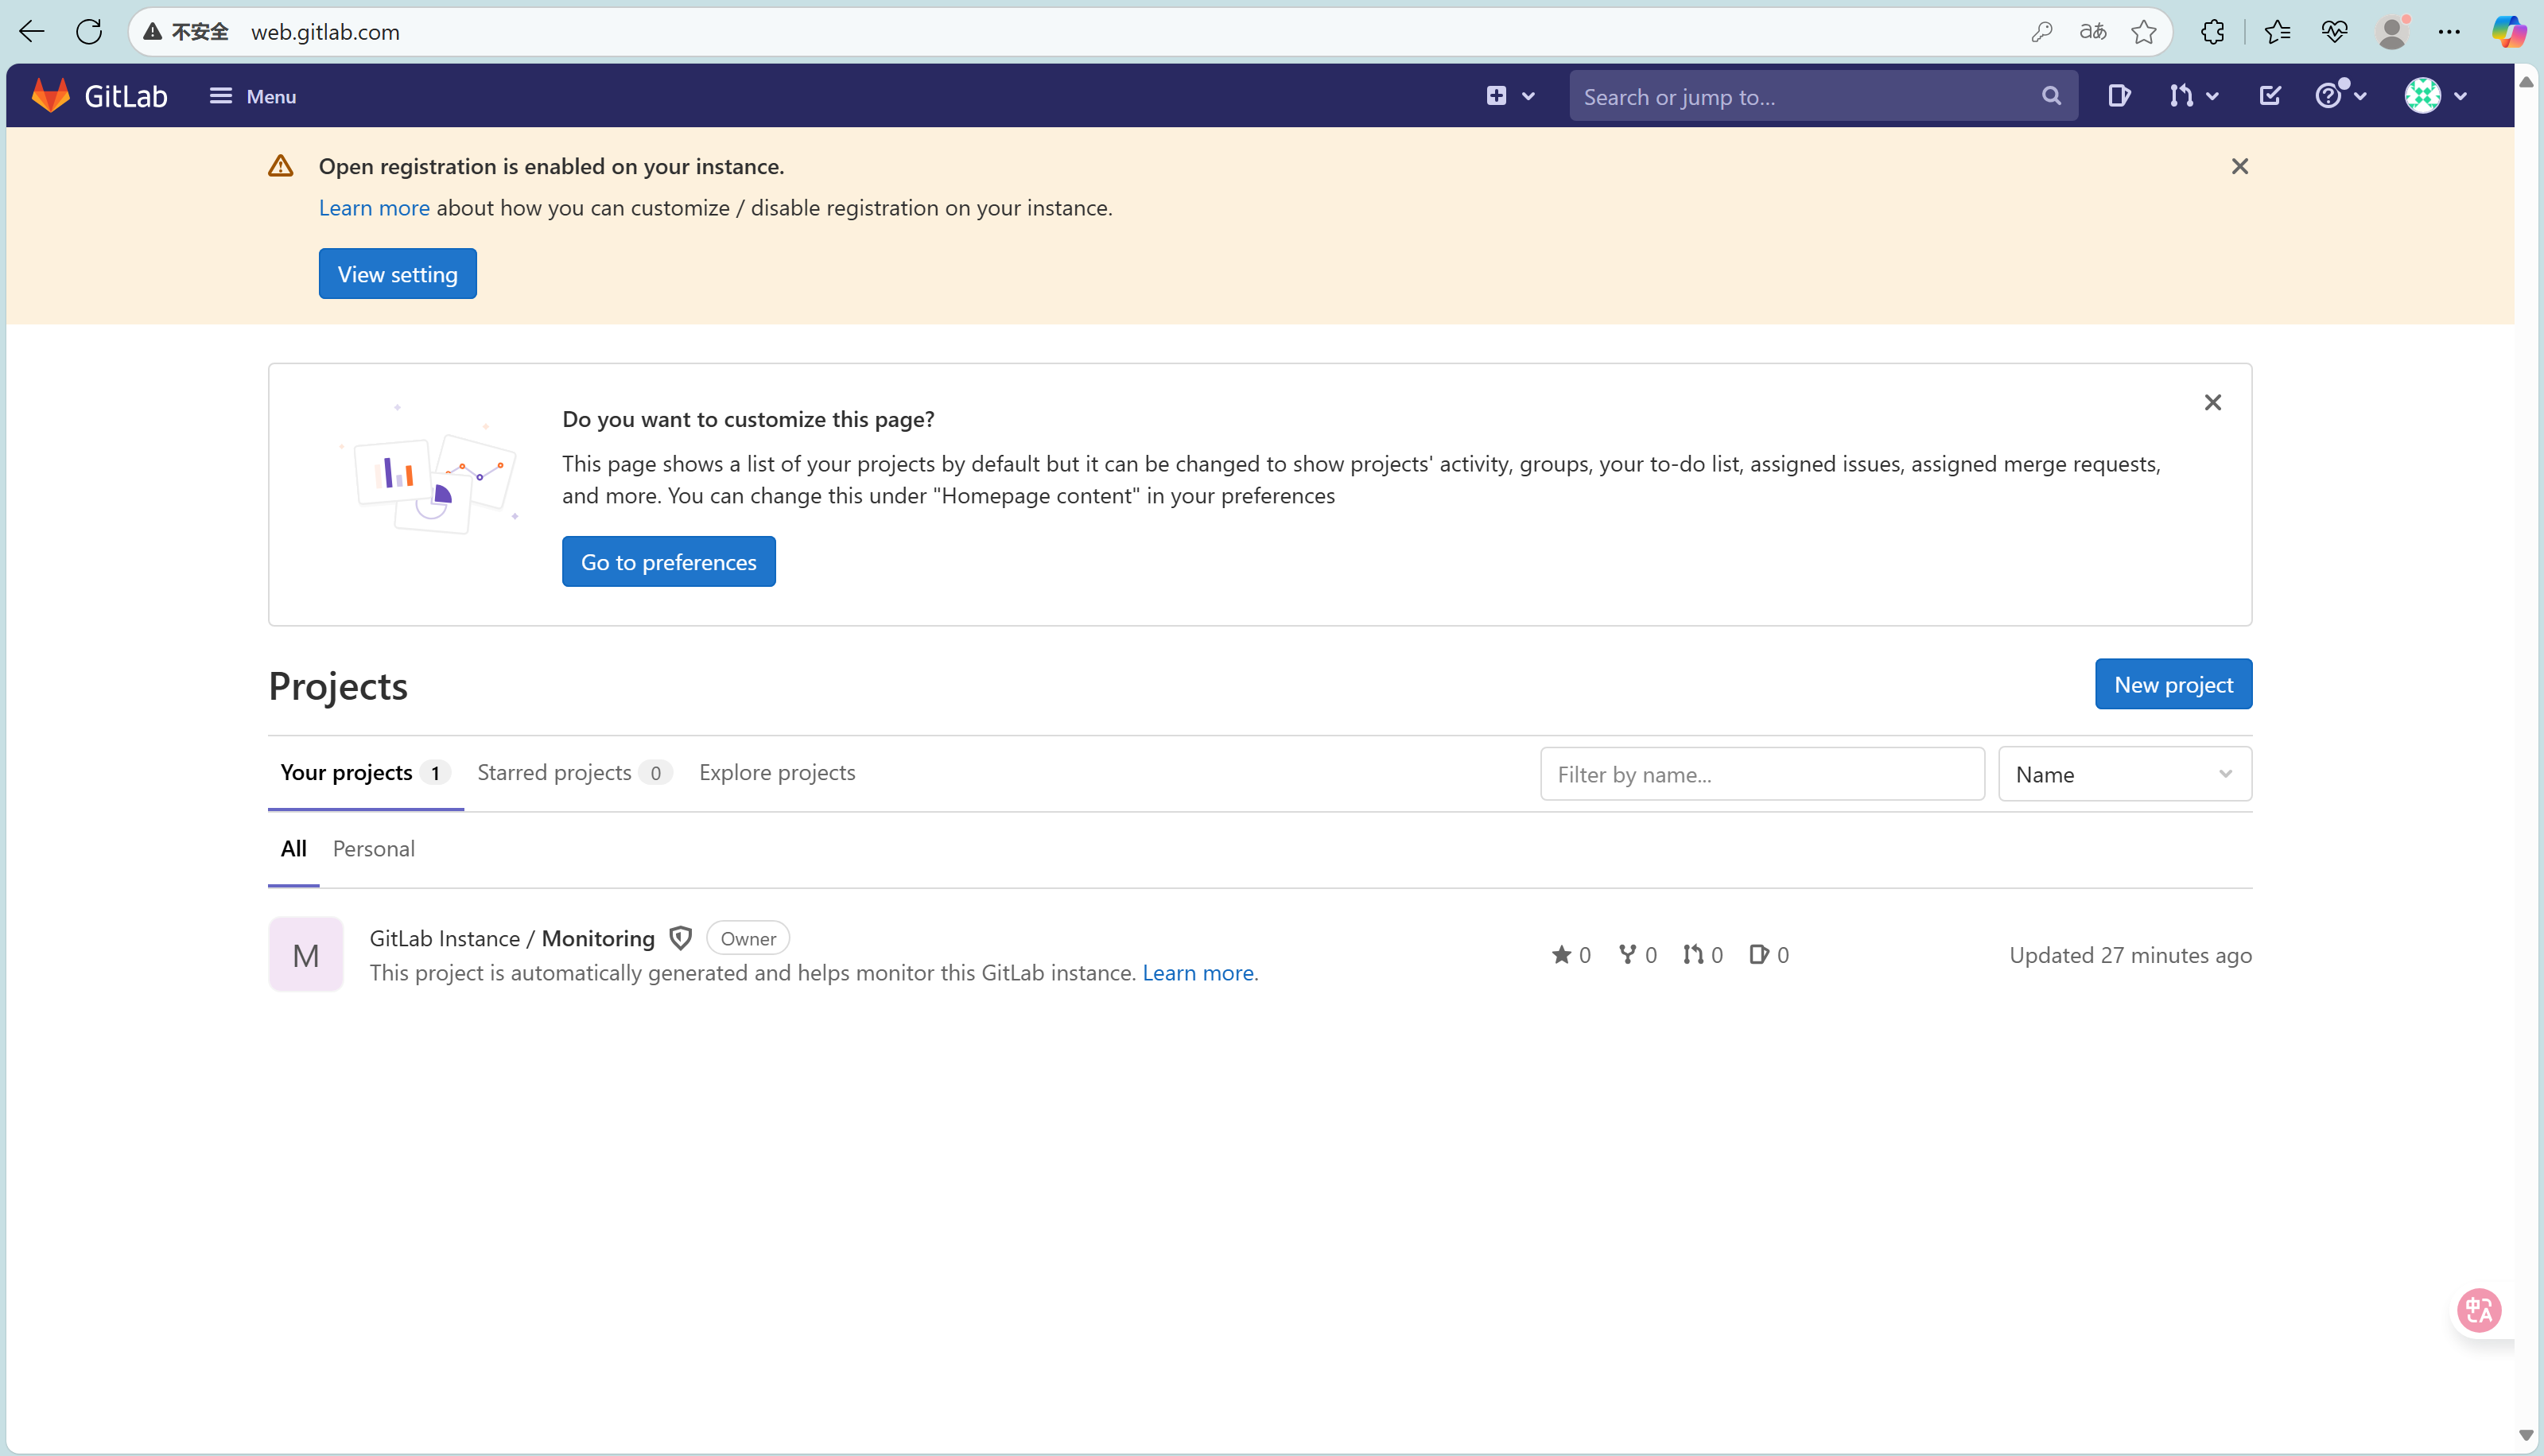
Task: Click Updated 27 minutes ago text
Action: pyautogui.click(x=2131, y=955)
